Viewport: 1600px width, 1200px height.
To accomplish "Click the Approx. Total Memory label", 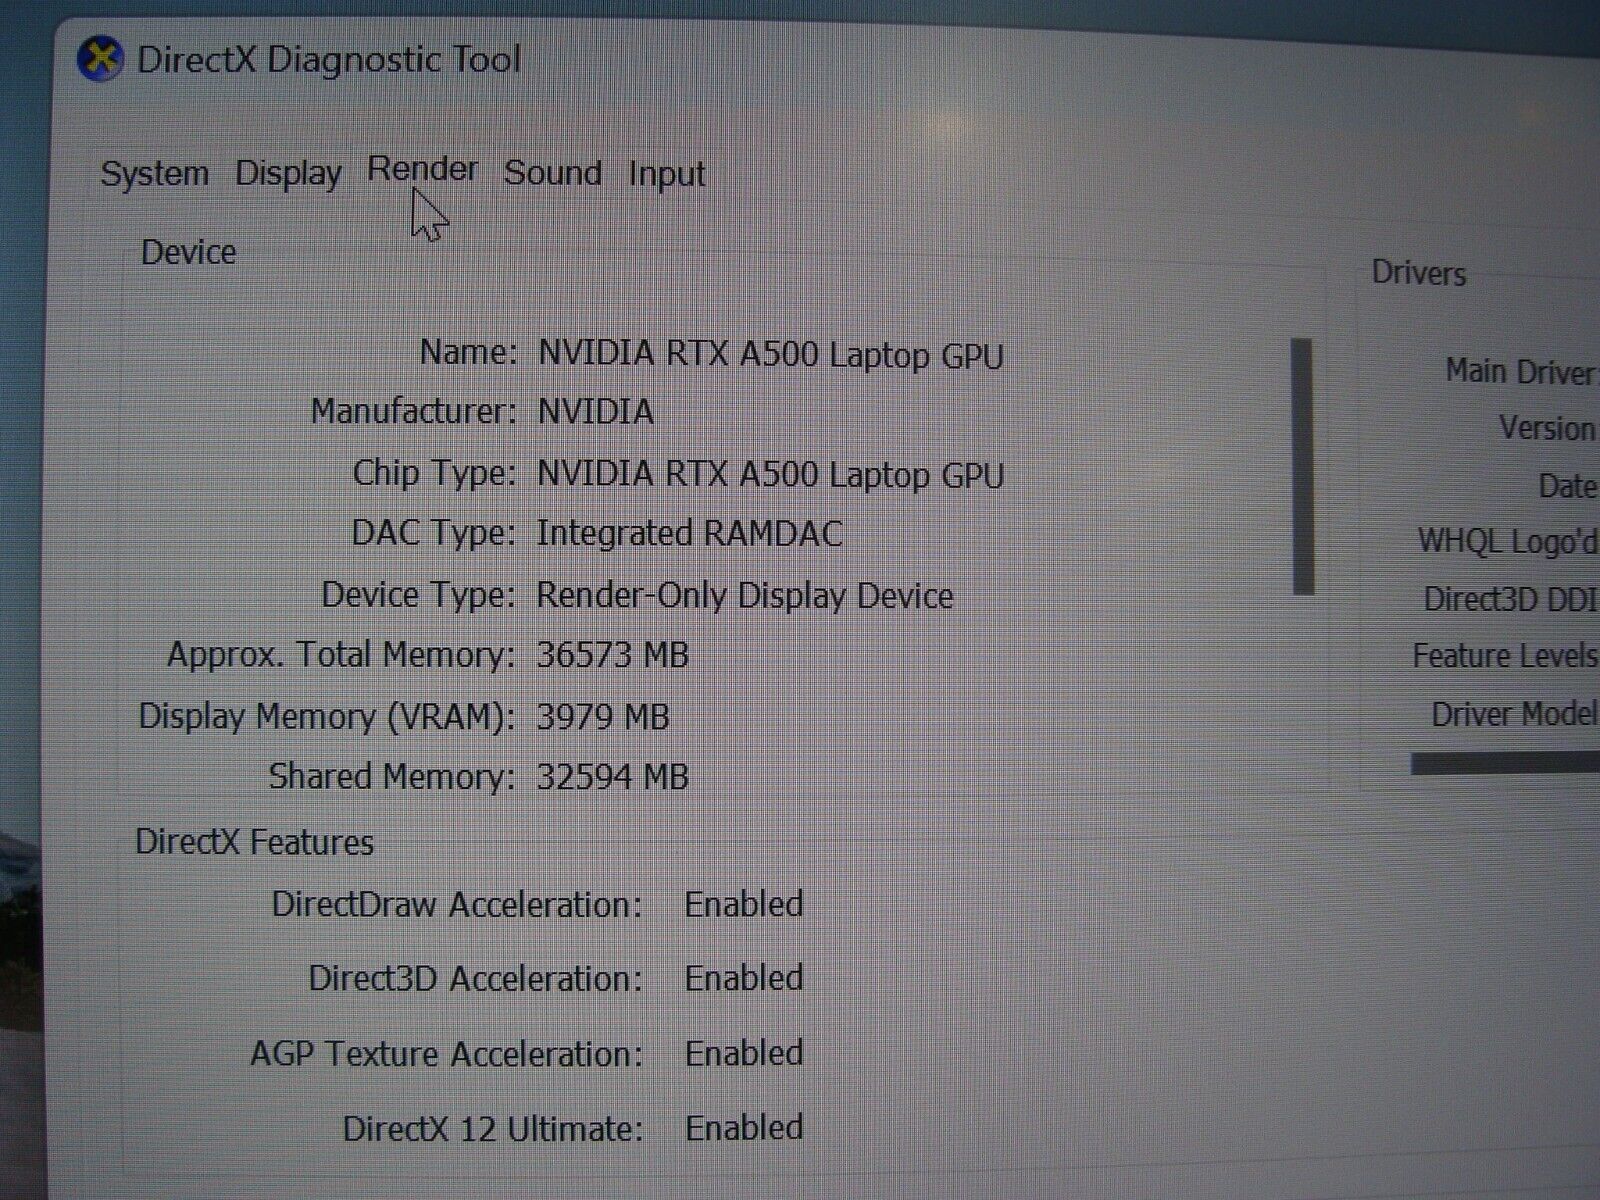I will click(341, 655).
